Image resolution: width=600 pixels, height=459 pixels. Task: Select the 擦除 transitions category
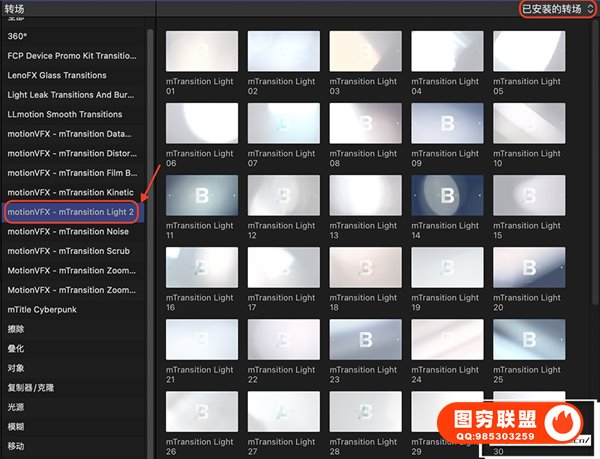click(x=16, y=329)
